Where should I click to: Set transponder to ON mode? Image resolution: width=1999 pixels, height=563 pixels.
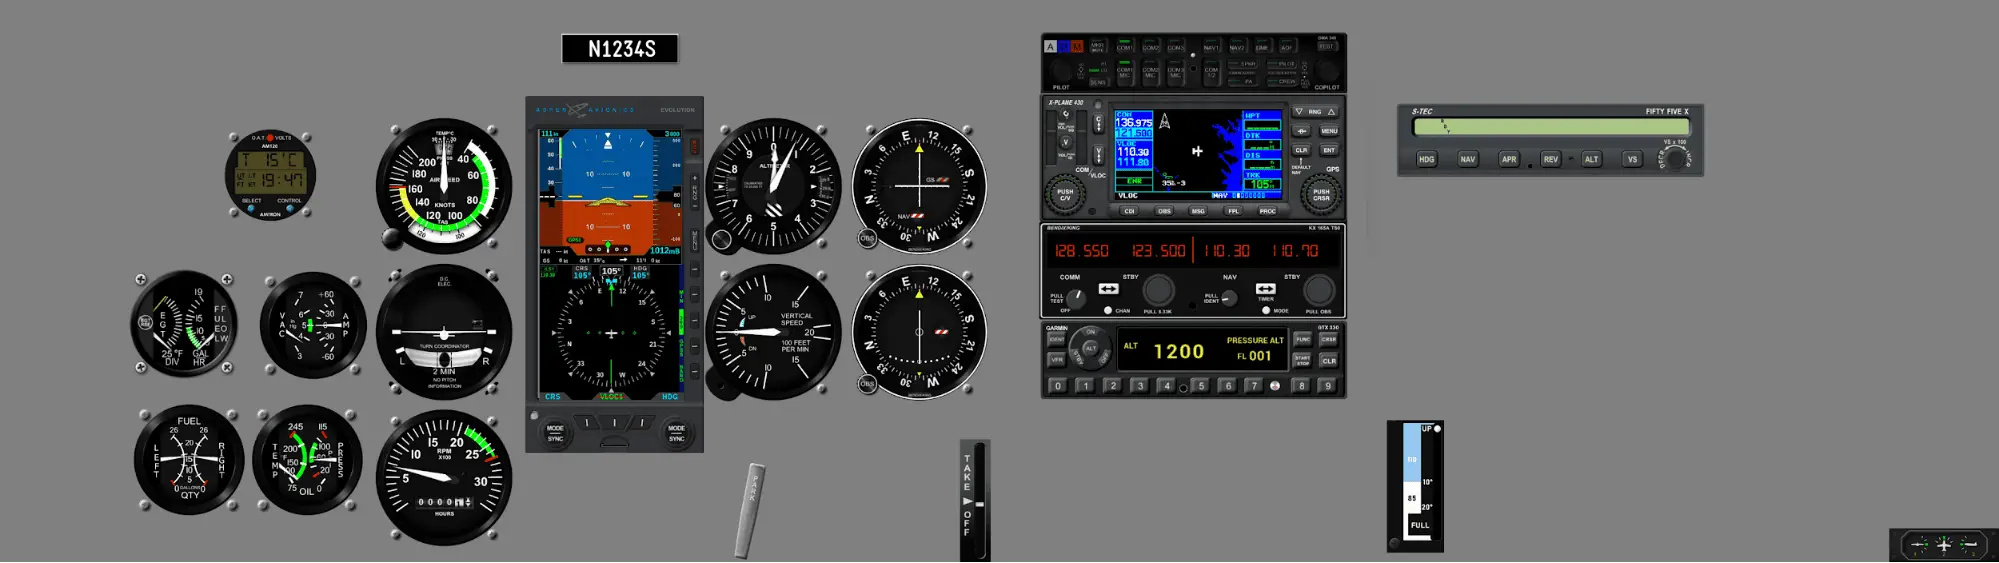coord(1090,332)
